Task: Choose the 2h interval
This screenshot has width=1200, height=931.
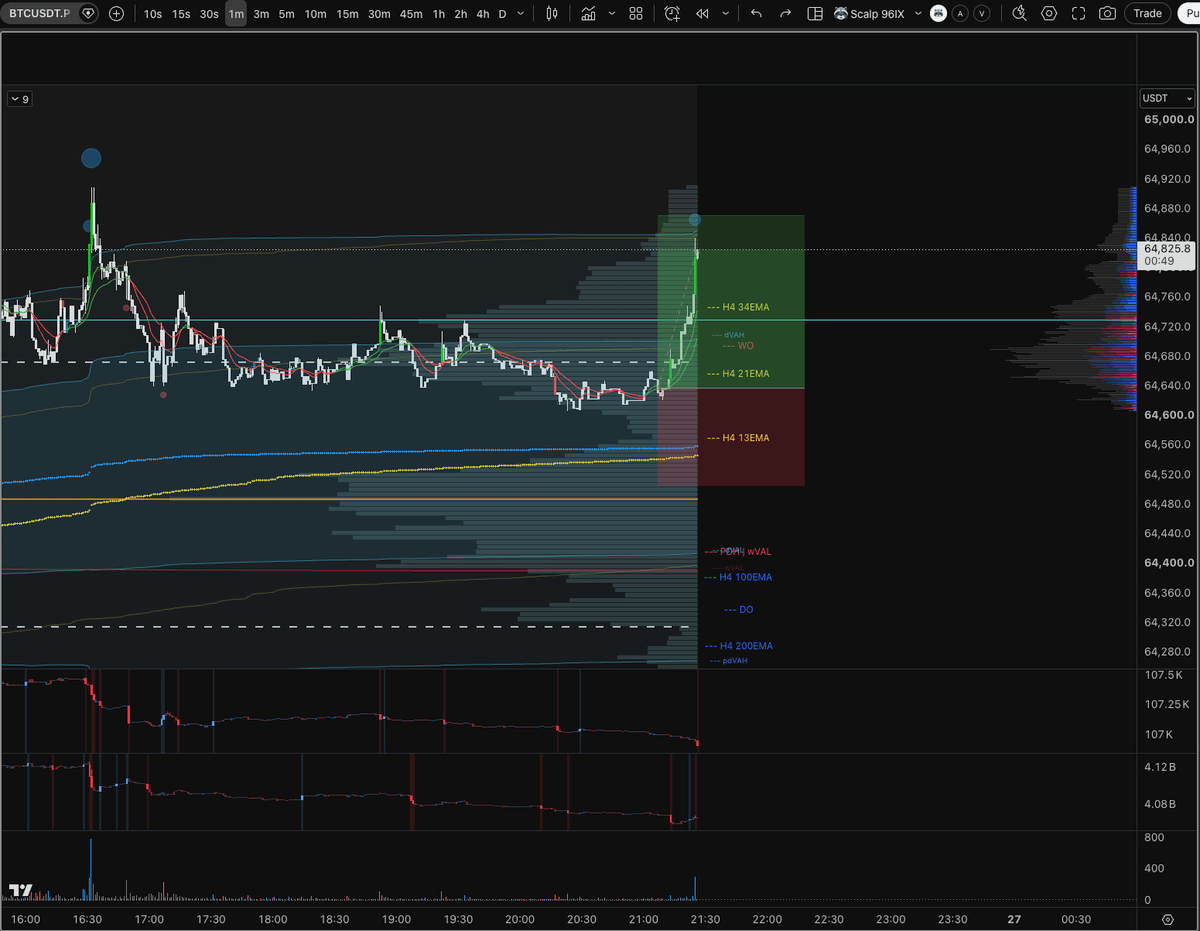Action: (x=461, y=14)
